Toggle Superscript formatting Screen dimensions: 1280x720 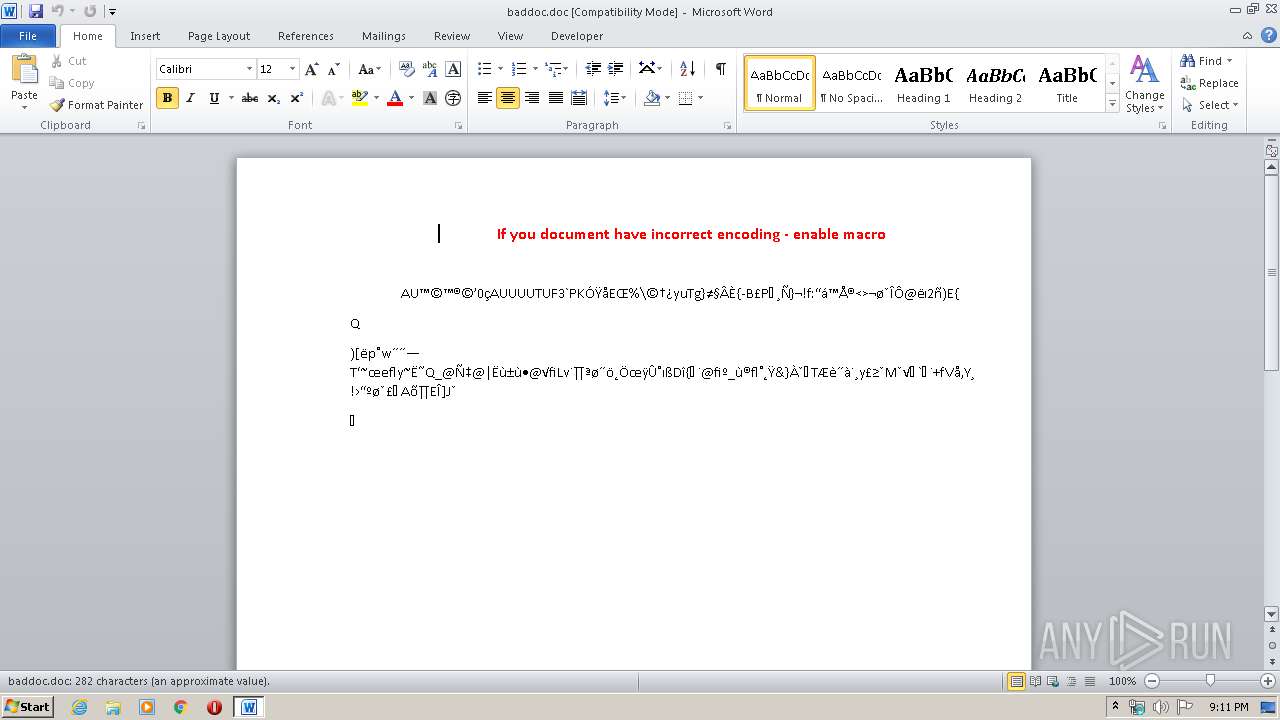coord(297,98)
